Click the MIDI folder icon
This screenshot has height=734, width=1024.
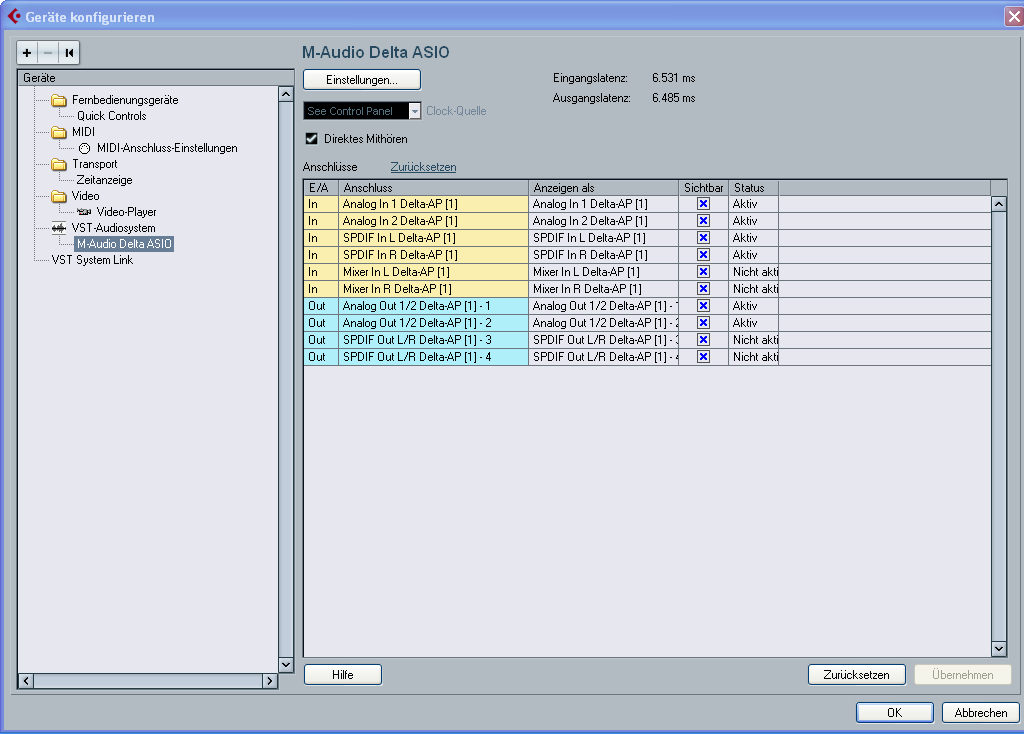click(59, 132)
